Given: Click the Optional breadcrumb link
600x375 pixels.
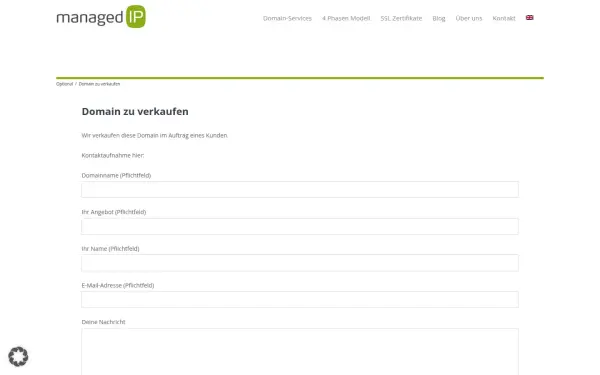Looking at the screenshot, I should pos(64,84).
